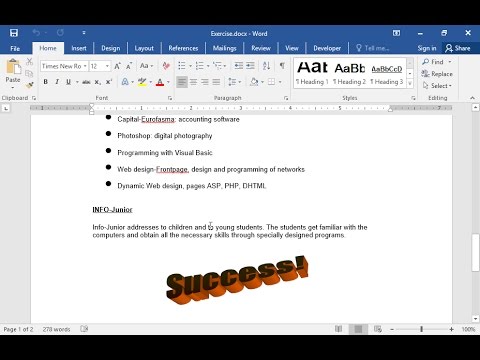Switch to Read Mode view
Image resolution: width=480 pixels, height=360 pixels.
click(x=338, y=329)
